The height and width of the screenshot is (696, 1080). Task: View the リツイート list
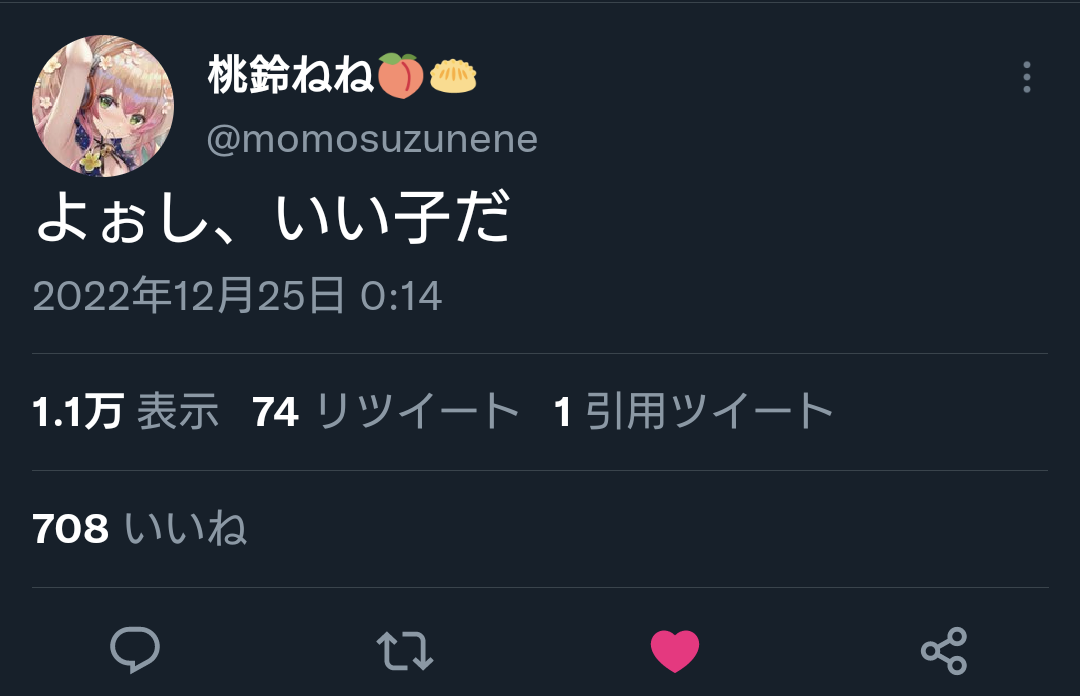point(417,411)
